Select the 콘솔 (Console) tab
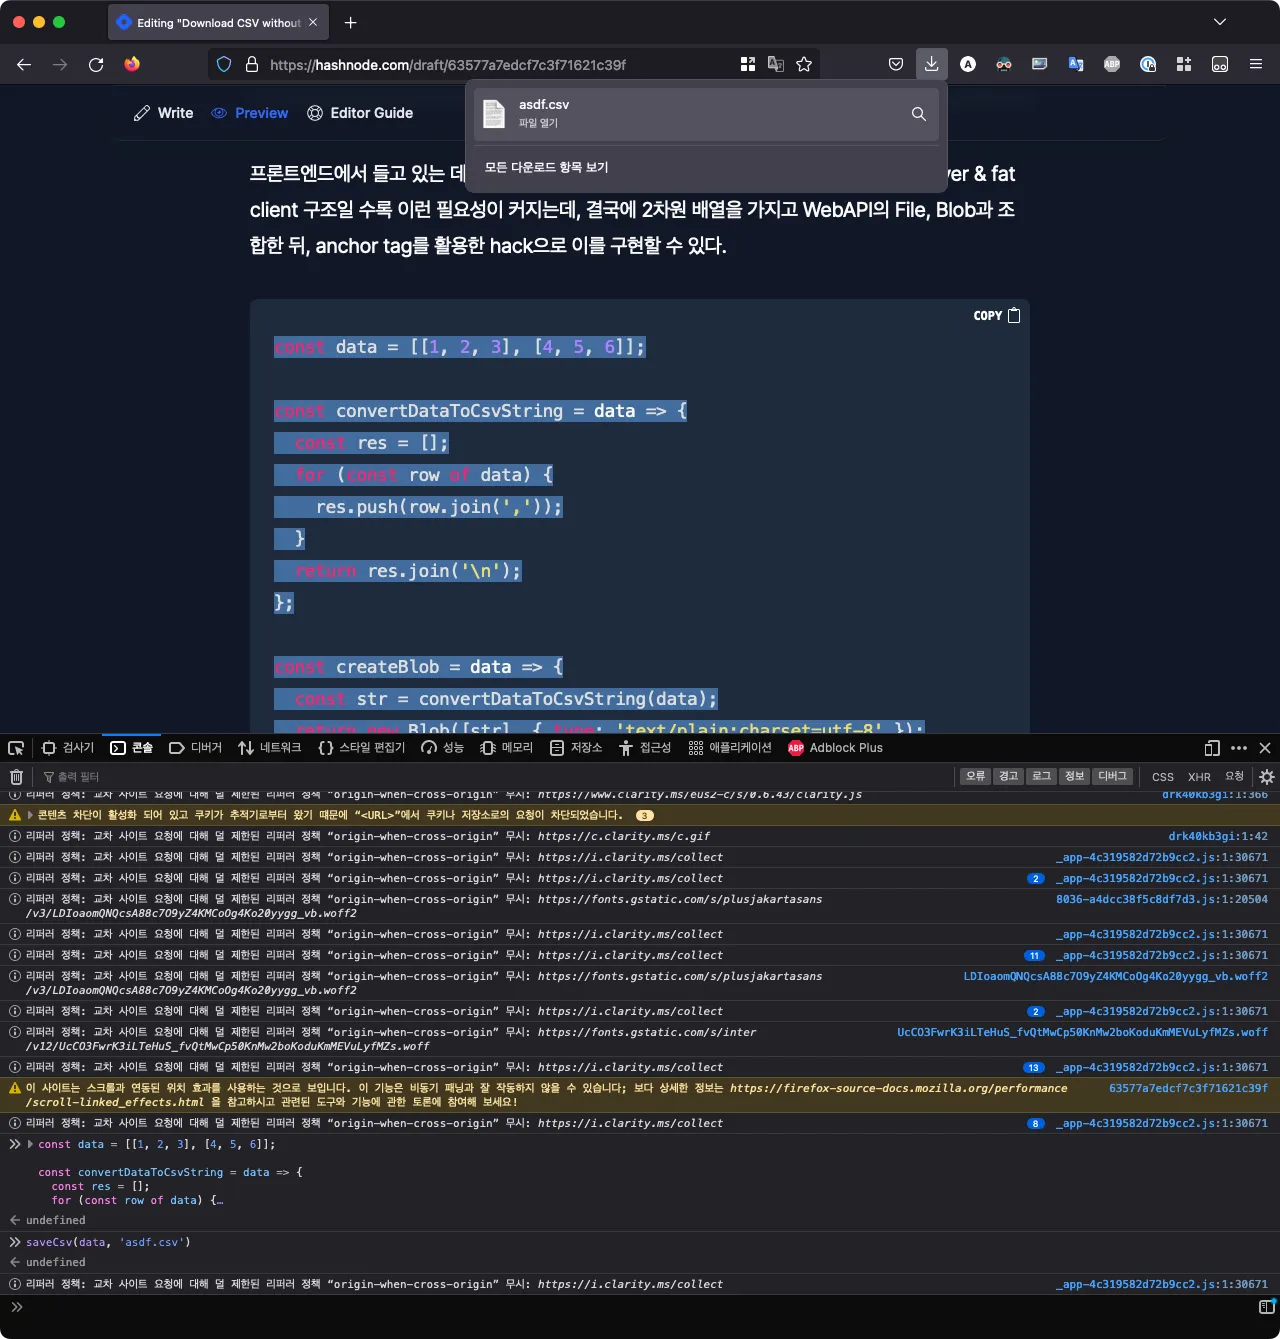The image size is (1280, 1339). 131,748
